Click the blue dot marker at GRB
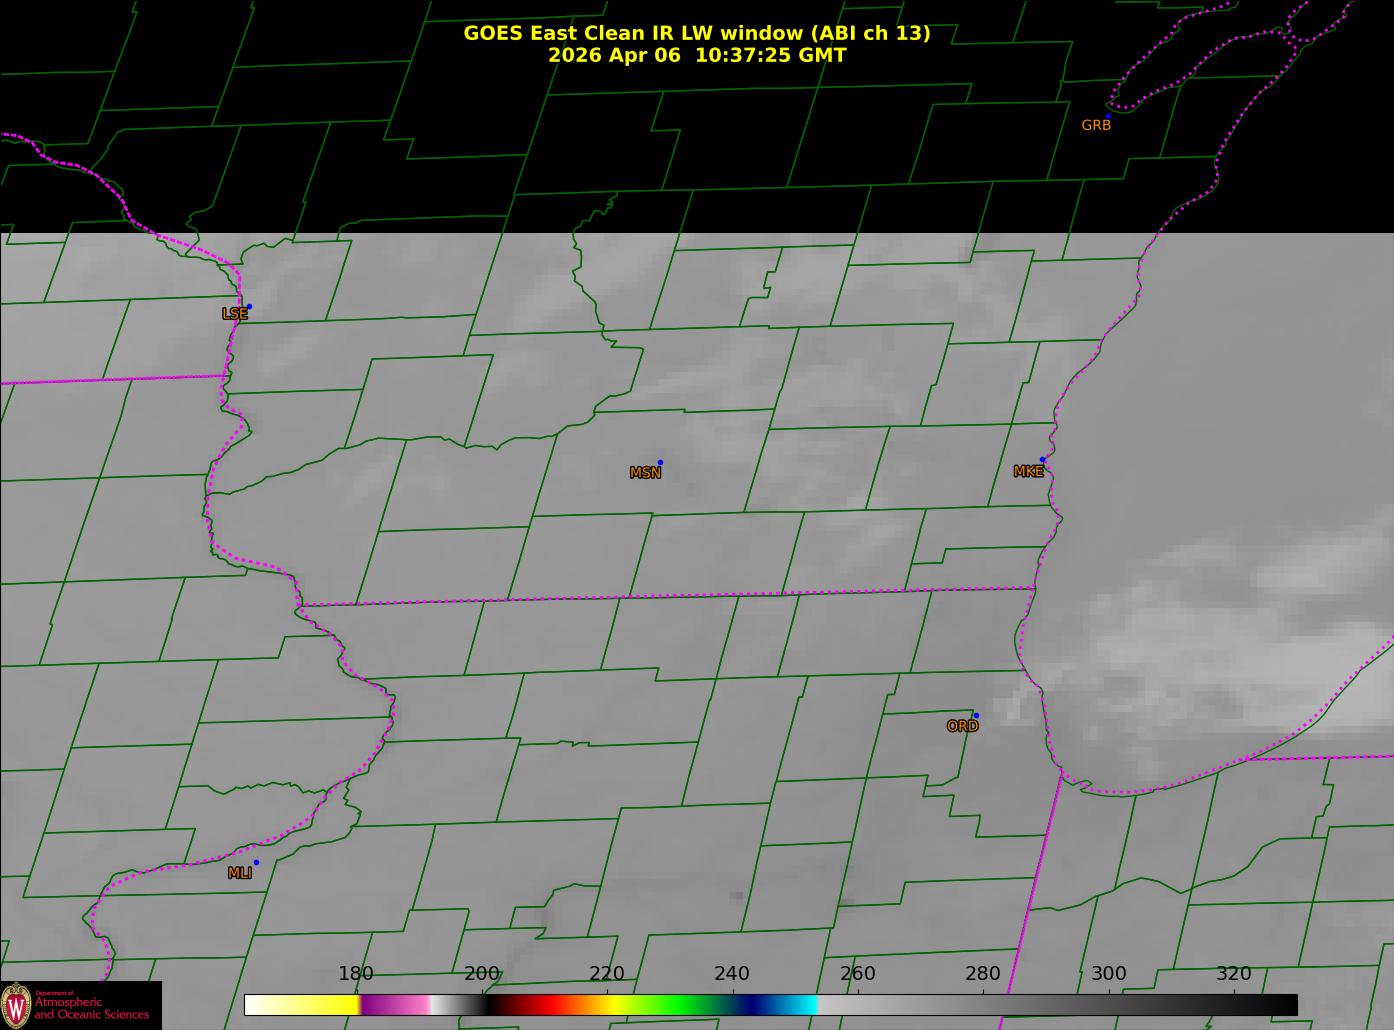 (x=1108, y=117)
